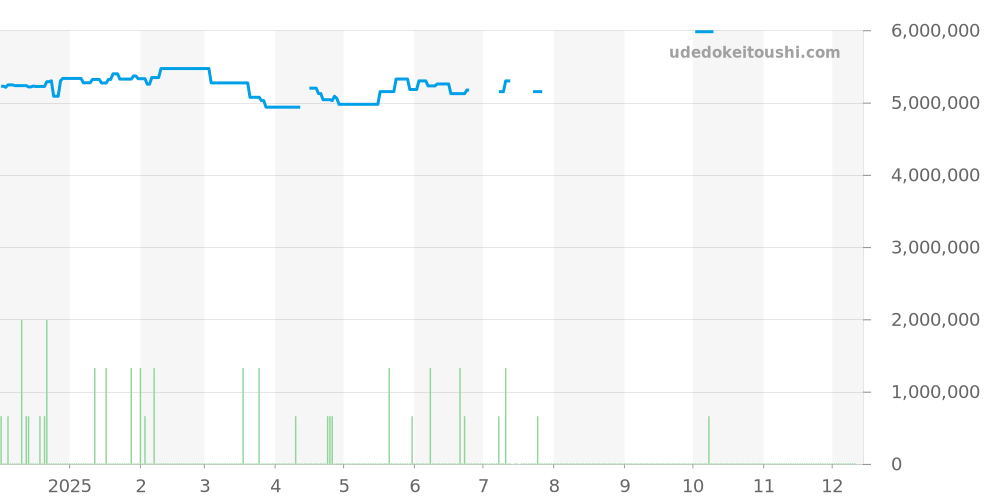Select the 2025 year marker on x-axis
This screenshot has width=1000, height=500.
coord(70,486)
